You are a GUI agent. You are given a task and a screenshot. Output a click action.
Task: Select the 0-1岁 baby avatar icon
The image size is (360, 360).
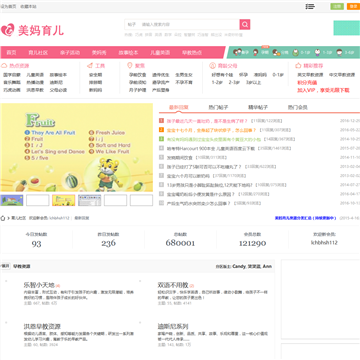(x=296, y=52)
